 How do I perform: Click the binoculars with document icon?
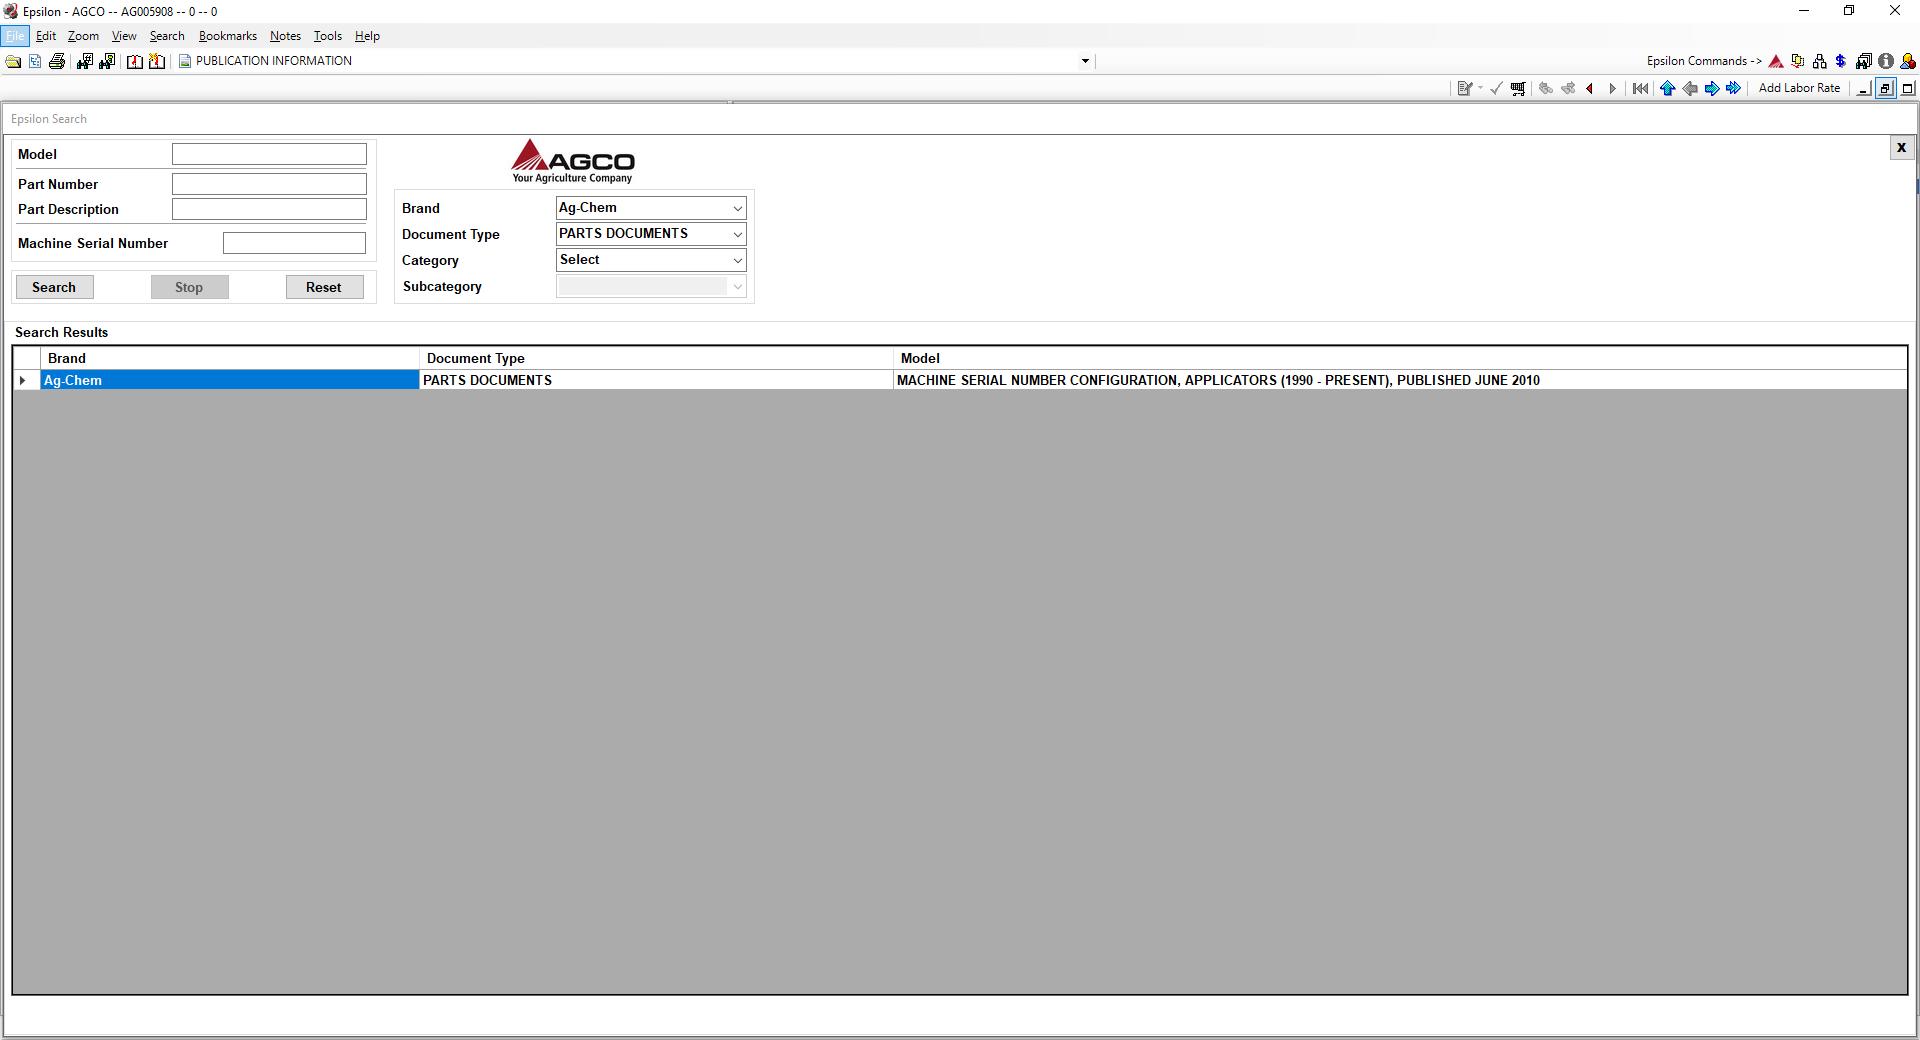click(107, 61)
